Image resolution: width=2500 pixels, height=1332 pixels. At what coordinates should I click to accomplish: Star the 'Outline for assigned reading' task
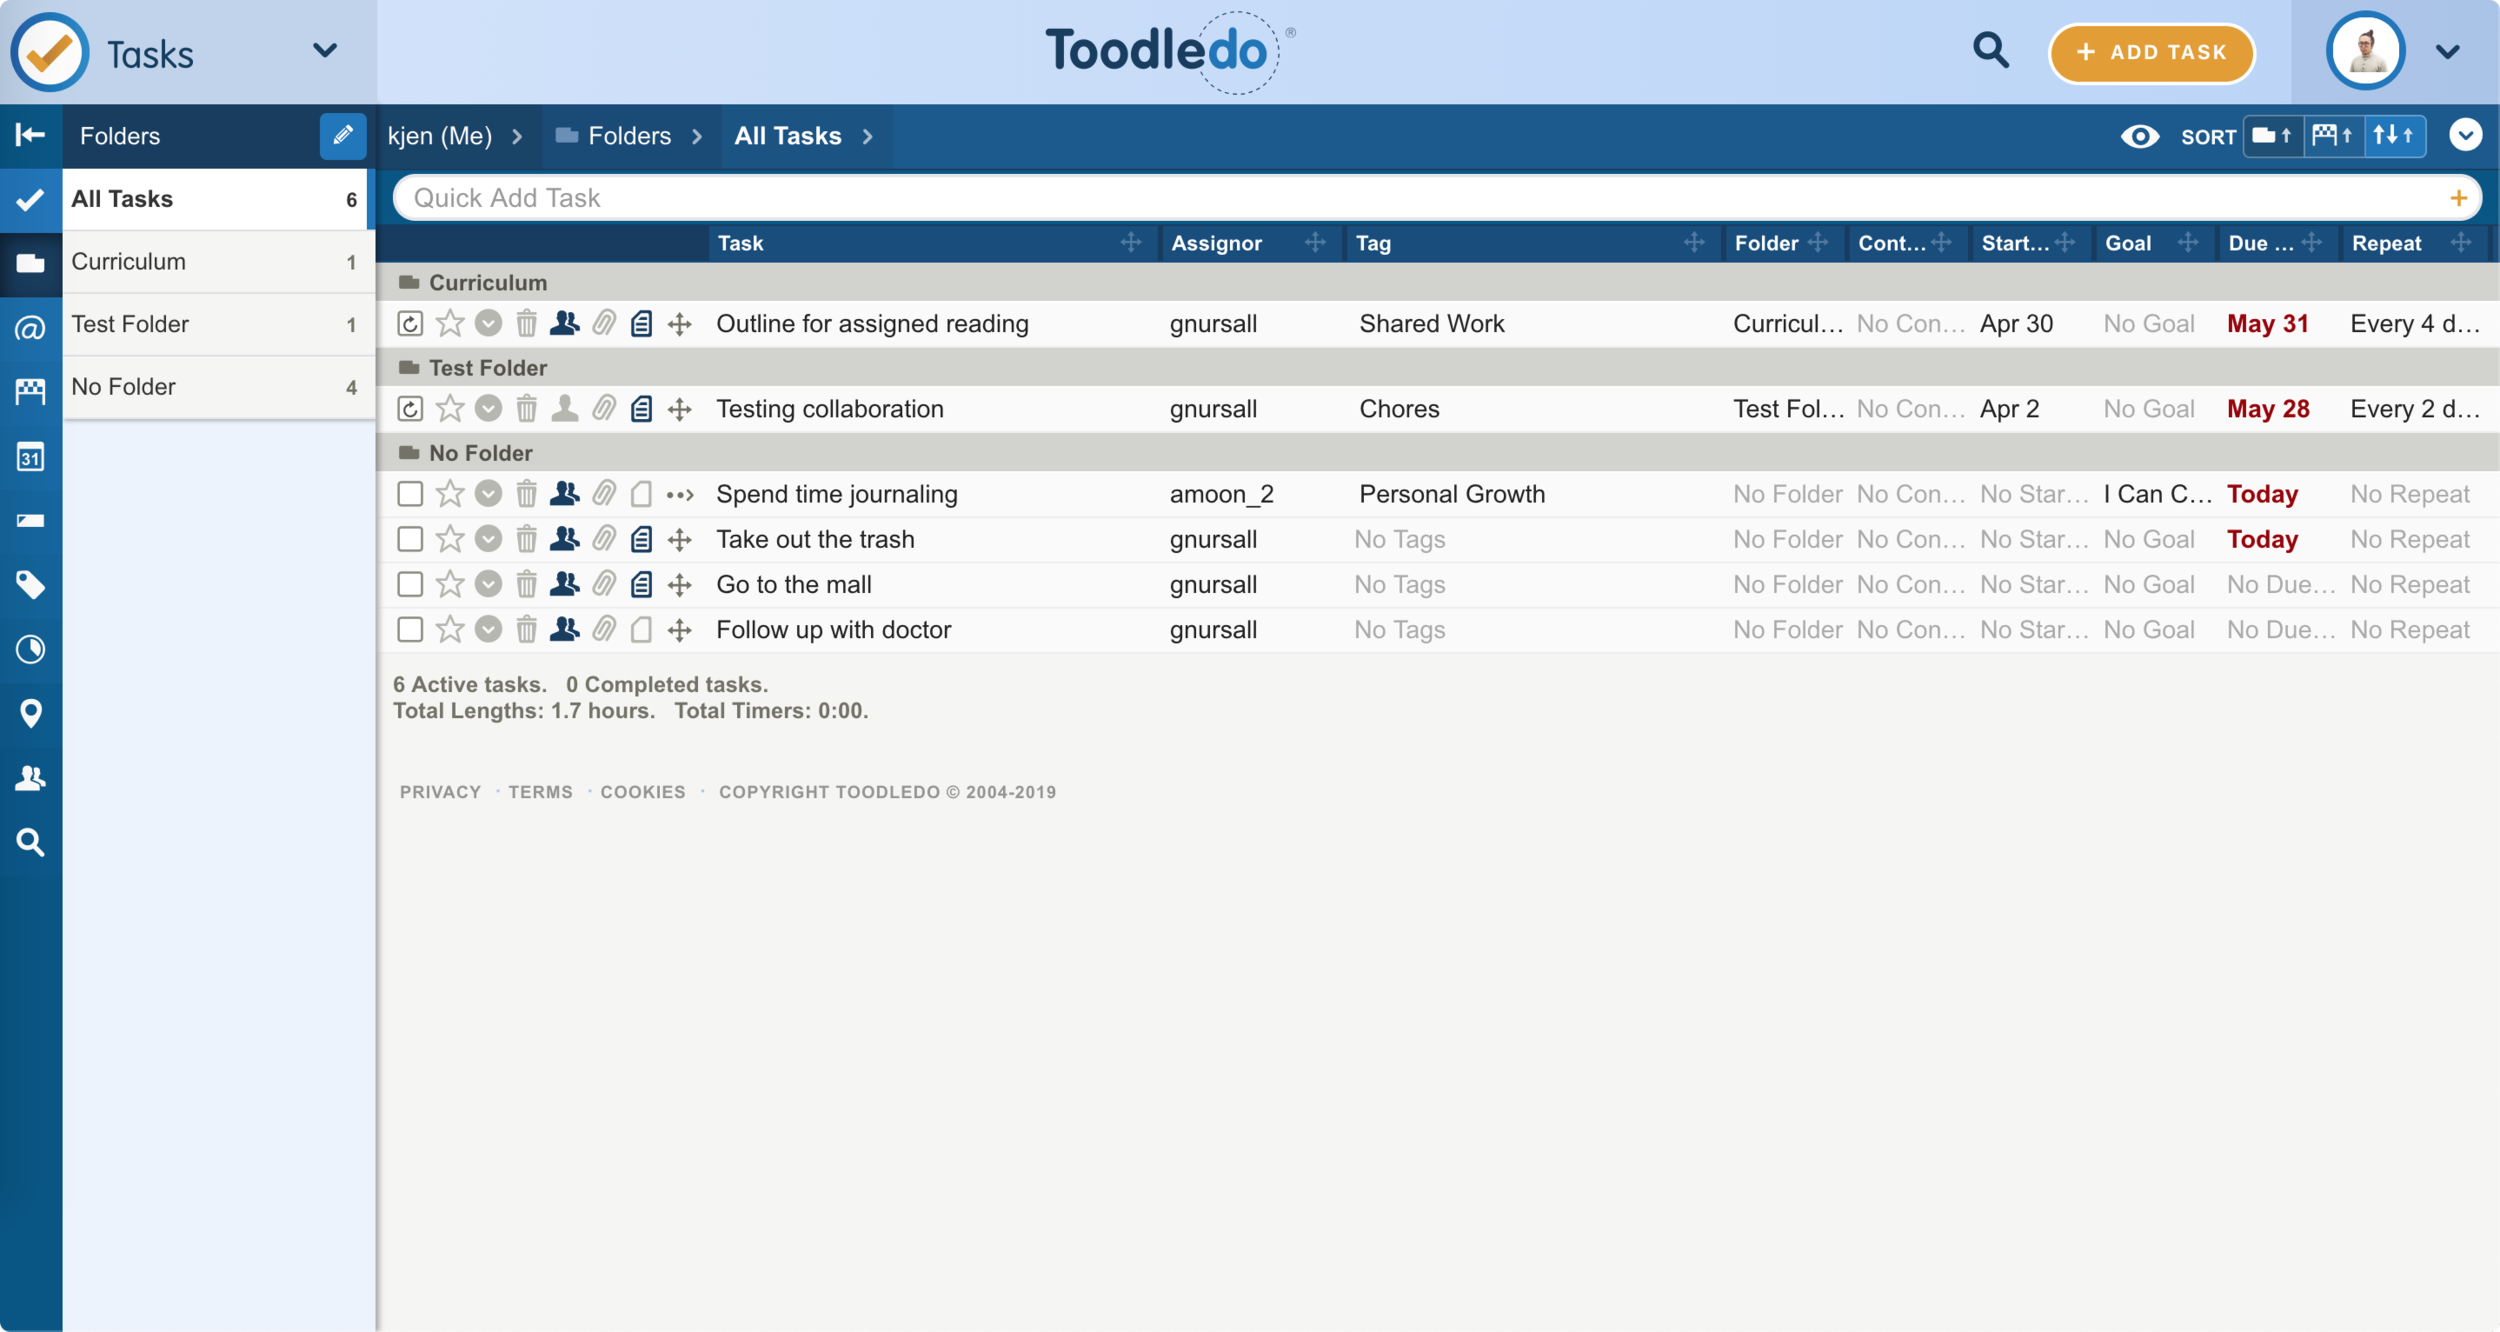click(x=450, y=323)
